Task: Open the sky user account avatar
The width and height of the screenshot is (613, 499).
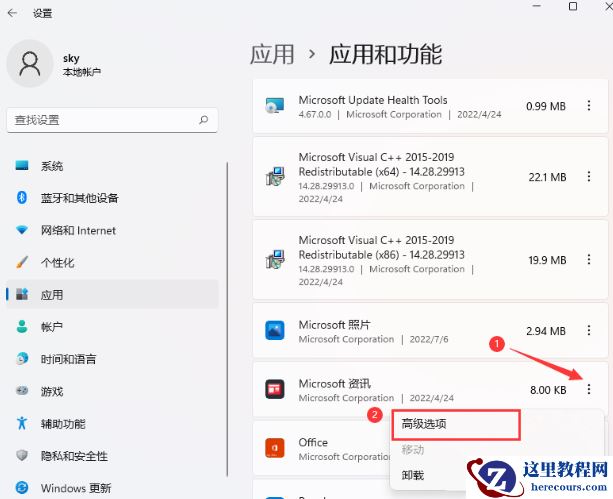Action: pos(30,63)
